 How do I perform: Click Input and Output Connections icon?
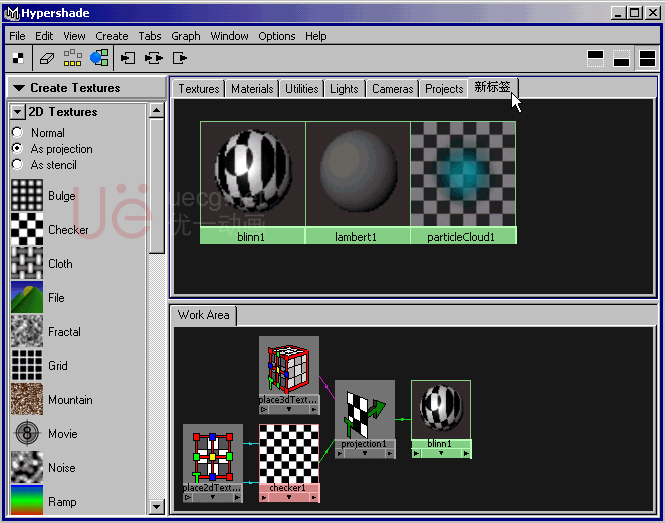coord(154,58)
